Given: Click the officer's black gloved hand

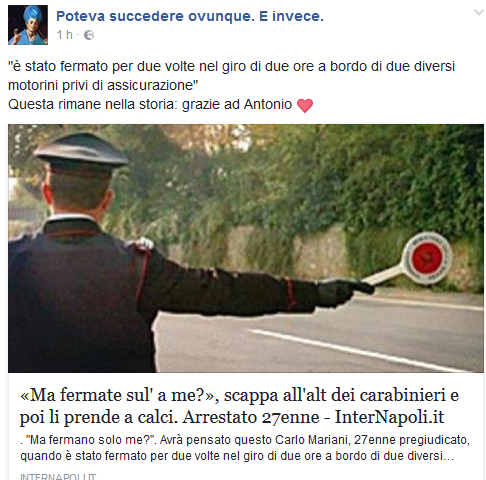Looking at the screenshot, I should click(x=343, y=291).
